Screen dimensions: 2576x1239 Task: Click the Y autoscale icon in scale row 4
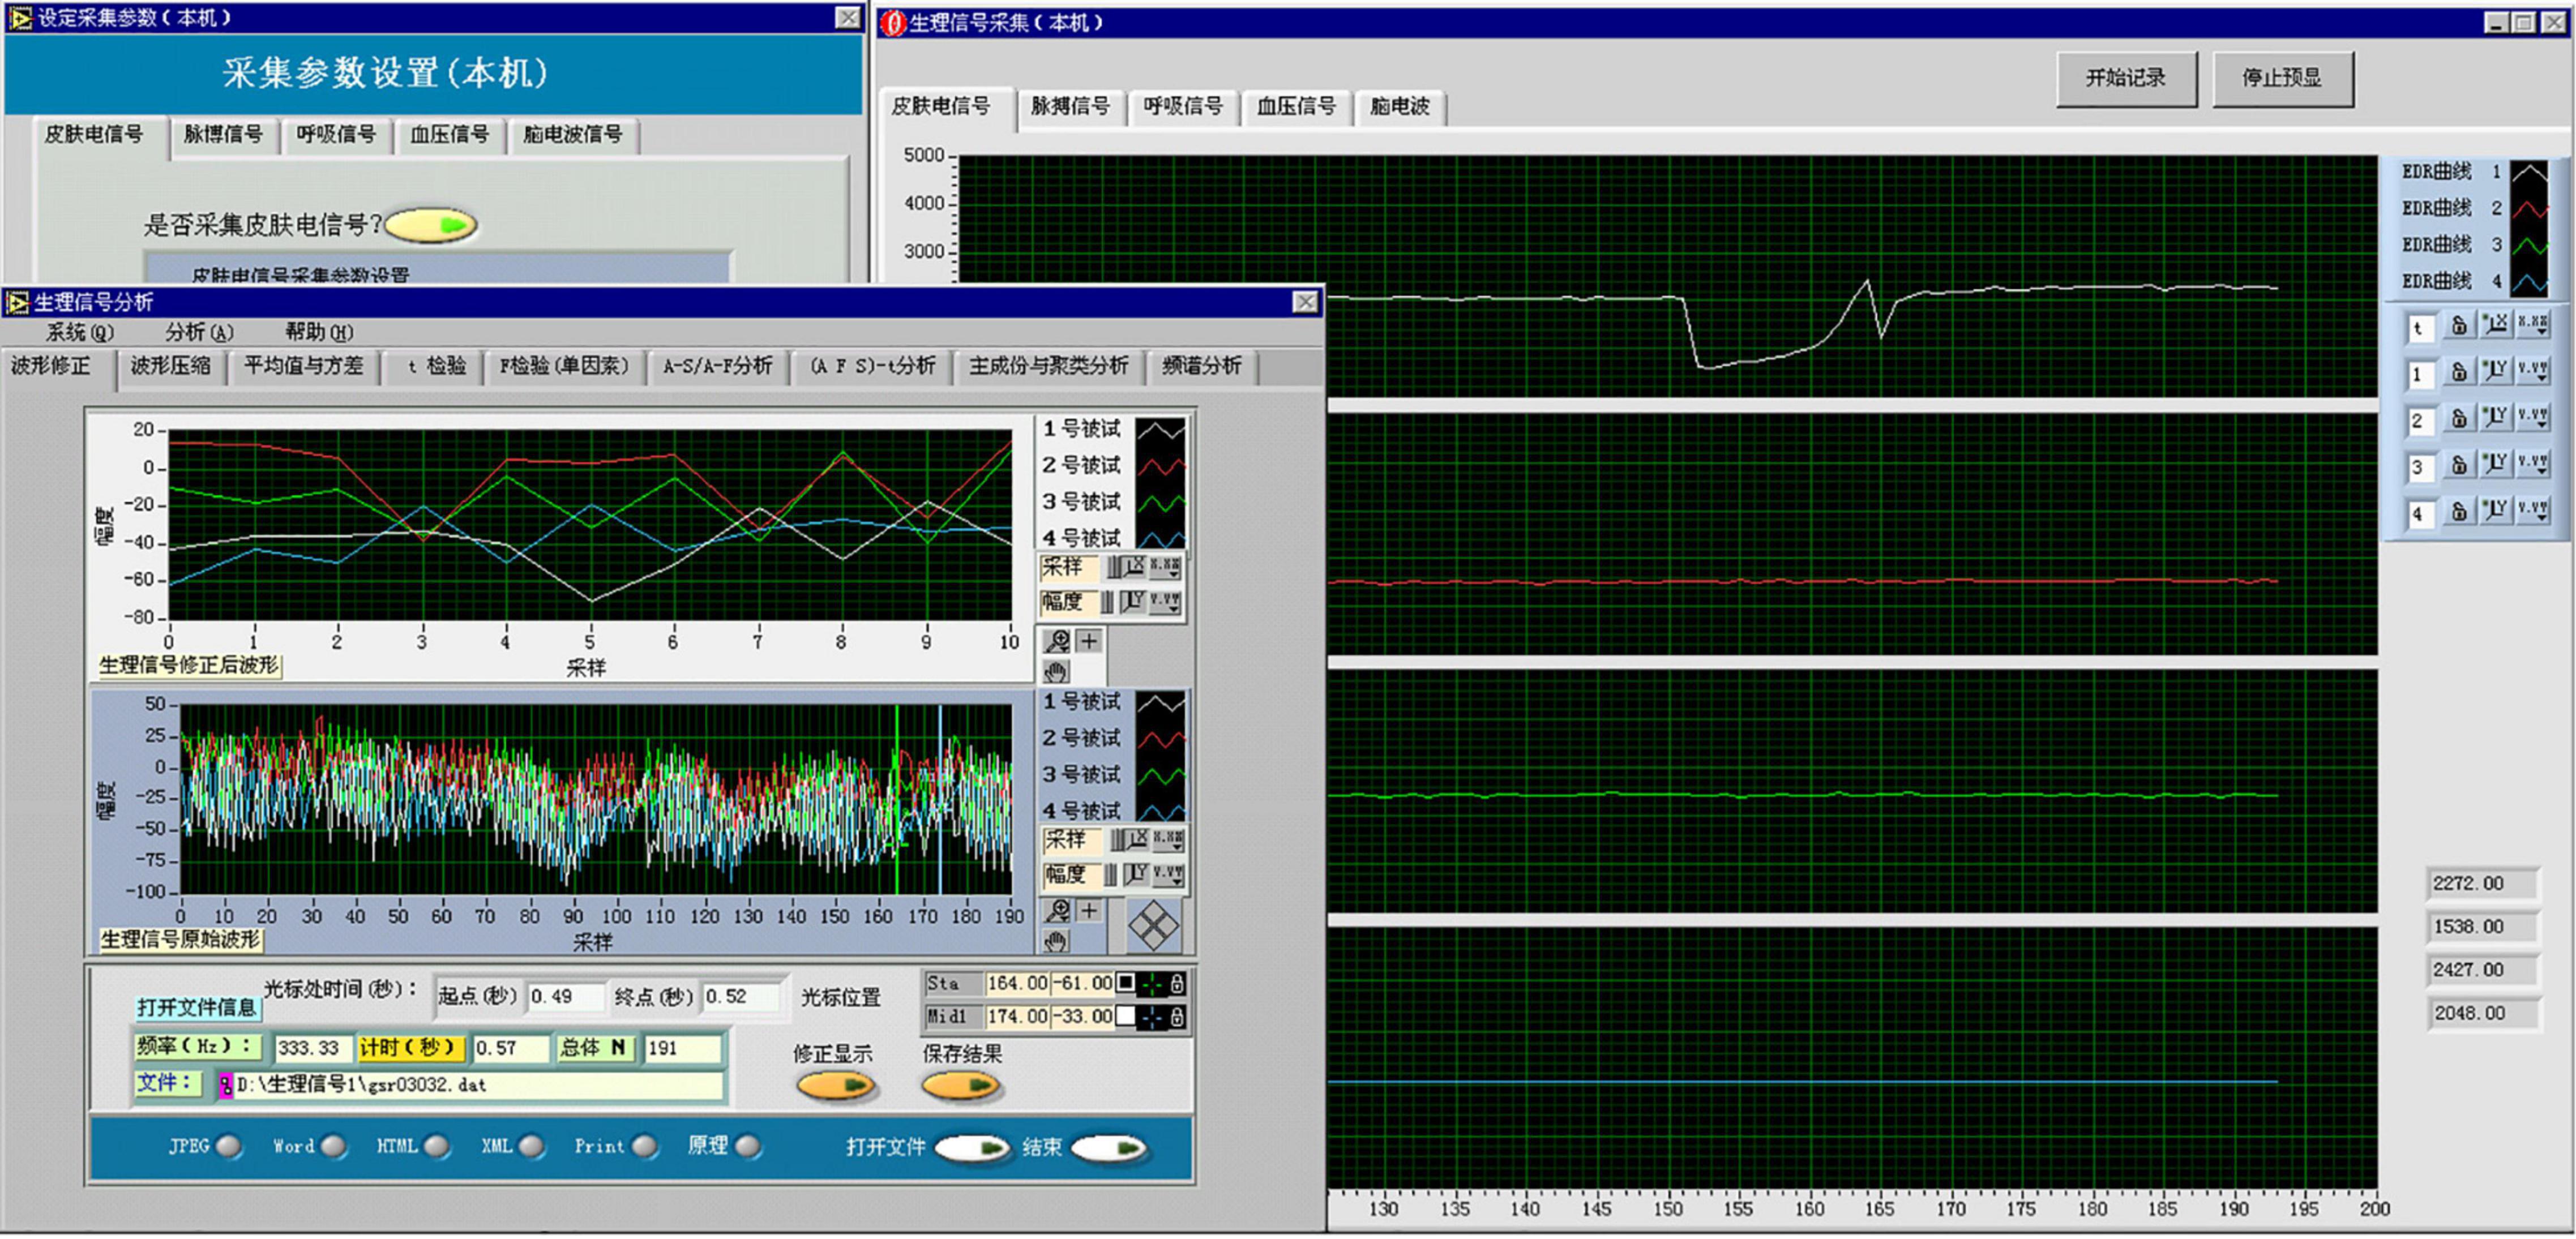tap(2496, 511)
